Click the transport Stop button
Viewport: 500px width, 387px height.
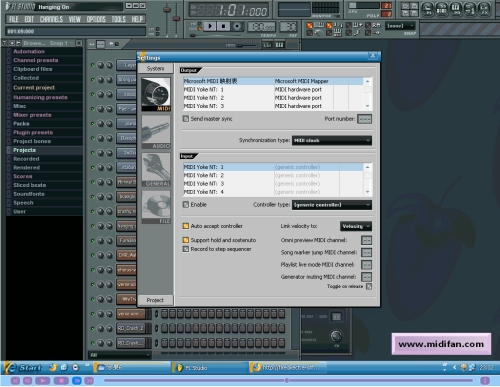pos(224,26)
